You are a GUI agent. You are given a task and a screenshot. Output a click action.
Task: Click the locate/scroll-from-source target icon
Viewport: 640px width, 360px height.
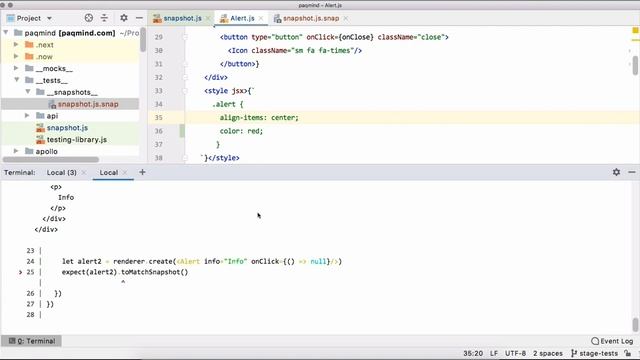[x=89, y=18]
